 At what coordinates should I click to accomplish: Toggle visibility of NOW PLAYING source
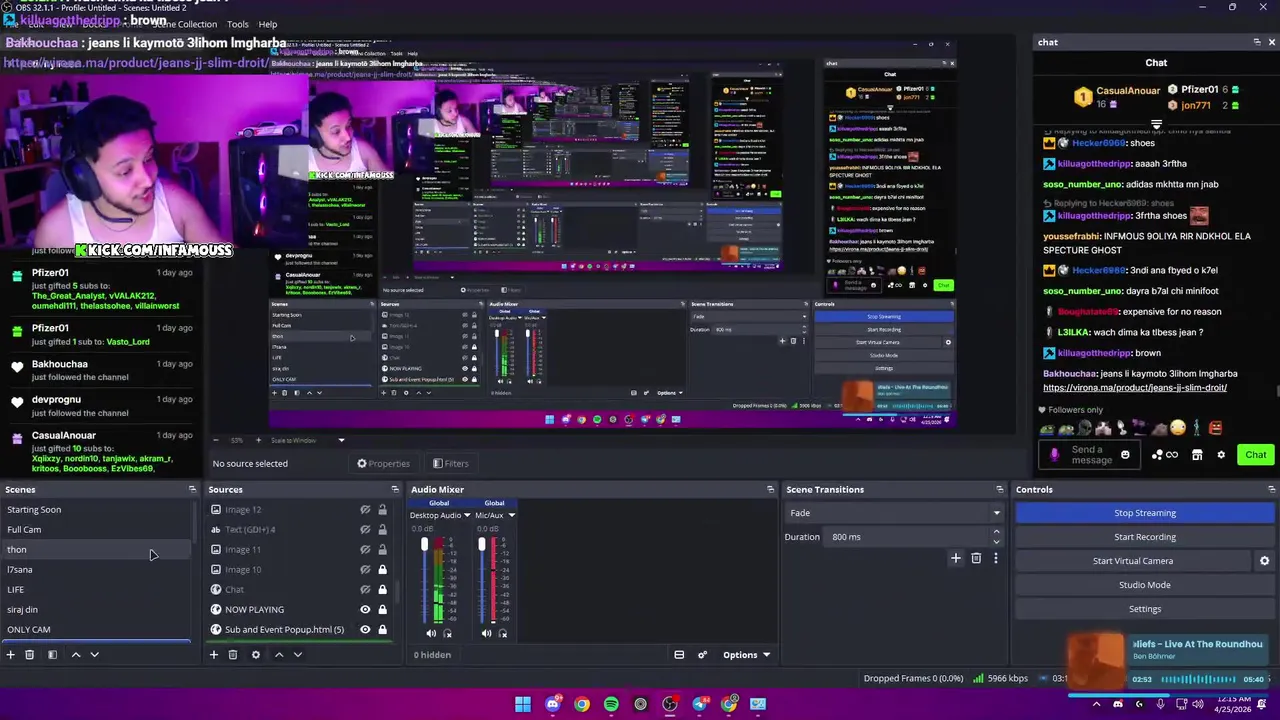click(365, 610)
